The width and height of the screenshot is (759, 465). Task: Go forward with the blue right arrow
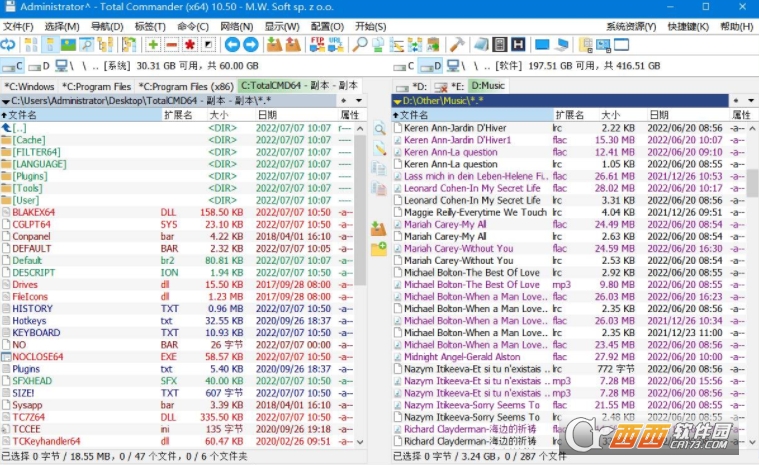[x=250, y=44]
